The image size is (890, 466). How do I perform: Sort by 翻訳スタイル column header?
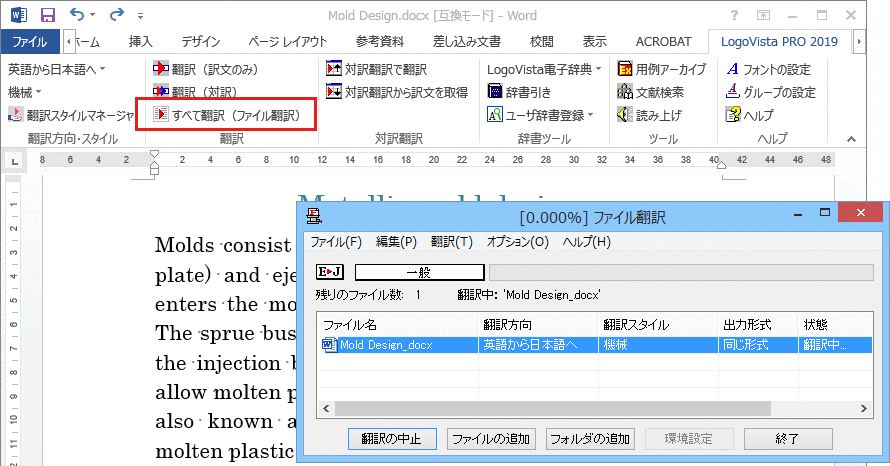[658, 325]
